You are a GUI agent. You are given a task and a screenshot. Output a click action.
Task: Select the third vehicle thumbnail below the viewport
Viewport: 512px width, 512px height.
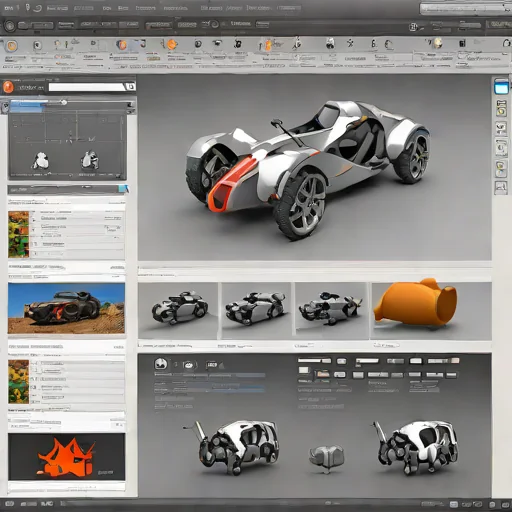[x=331, y=311]
